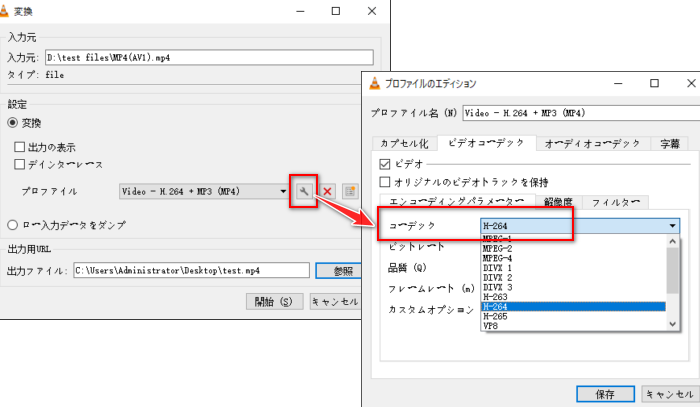This screenshot has height=407, width=700.
Task: Open オーディオコーデック tab
Action: [592, 143]
